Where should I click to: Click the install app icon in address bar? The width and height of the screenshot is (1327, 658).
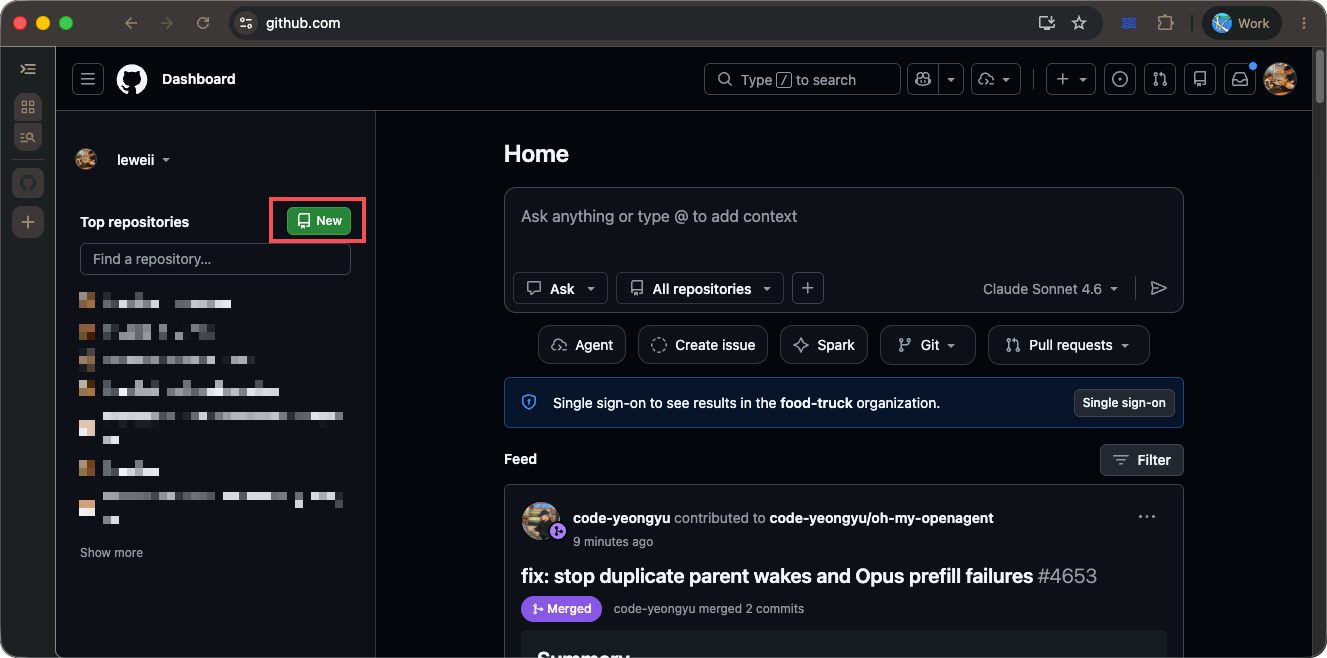tap(1047, 23)
